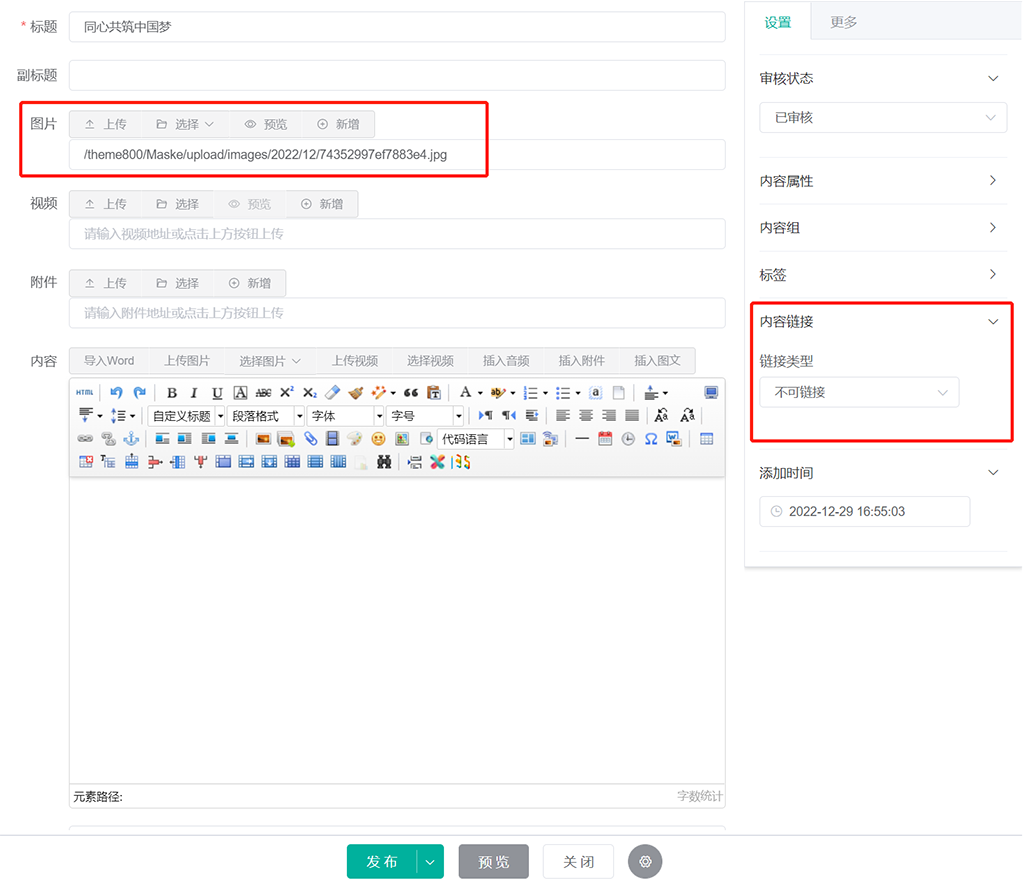Open the 审核状态 dropdown showing 已审核
This screenshot has height=887, width=1024.
point(882,118)
